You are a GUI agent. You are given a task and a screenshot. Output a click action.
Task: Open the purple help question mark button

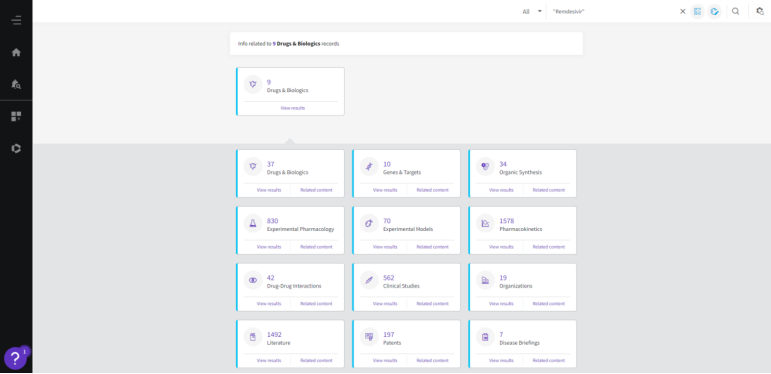[x=15, y=358]
